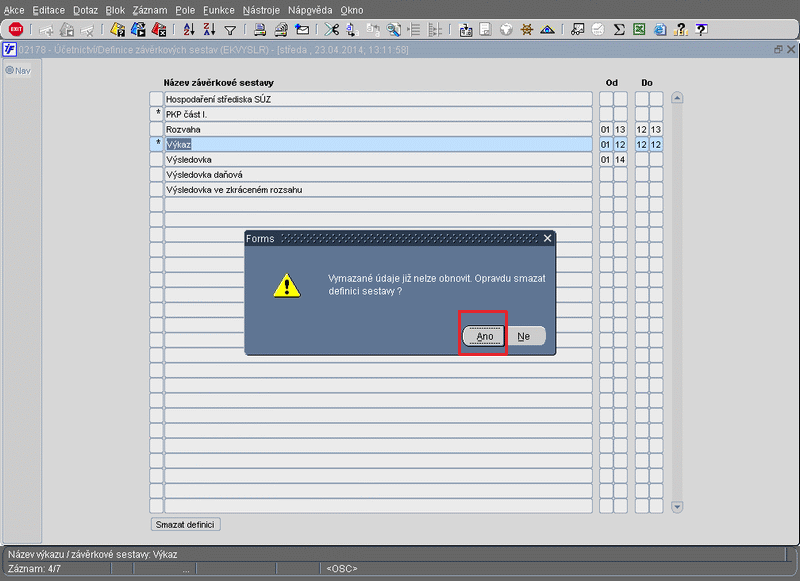
Task: Click the blue triangle ruler icon
Action: point(547,30)
